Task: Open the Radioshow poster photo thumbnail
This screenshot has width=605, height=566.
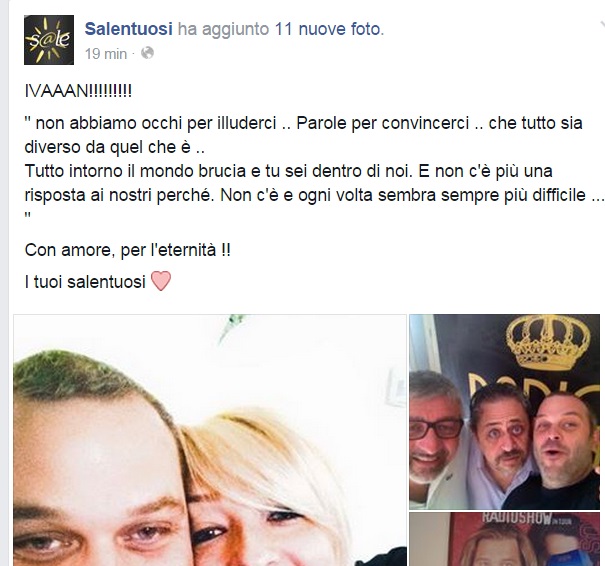Action: (504, 539)
